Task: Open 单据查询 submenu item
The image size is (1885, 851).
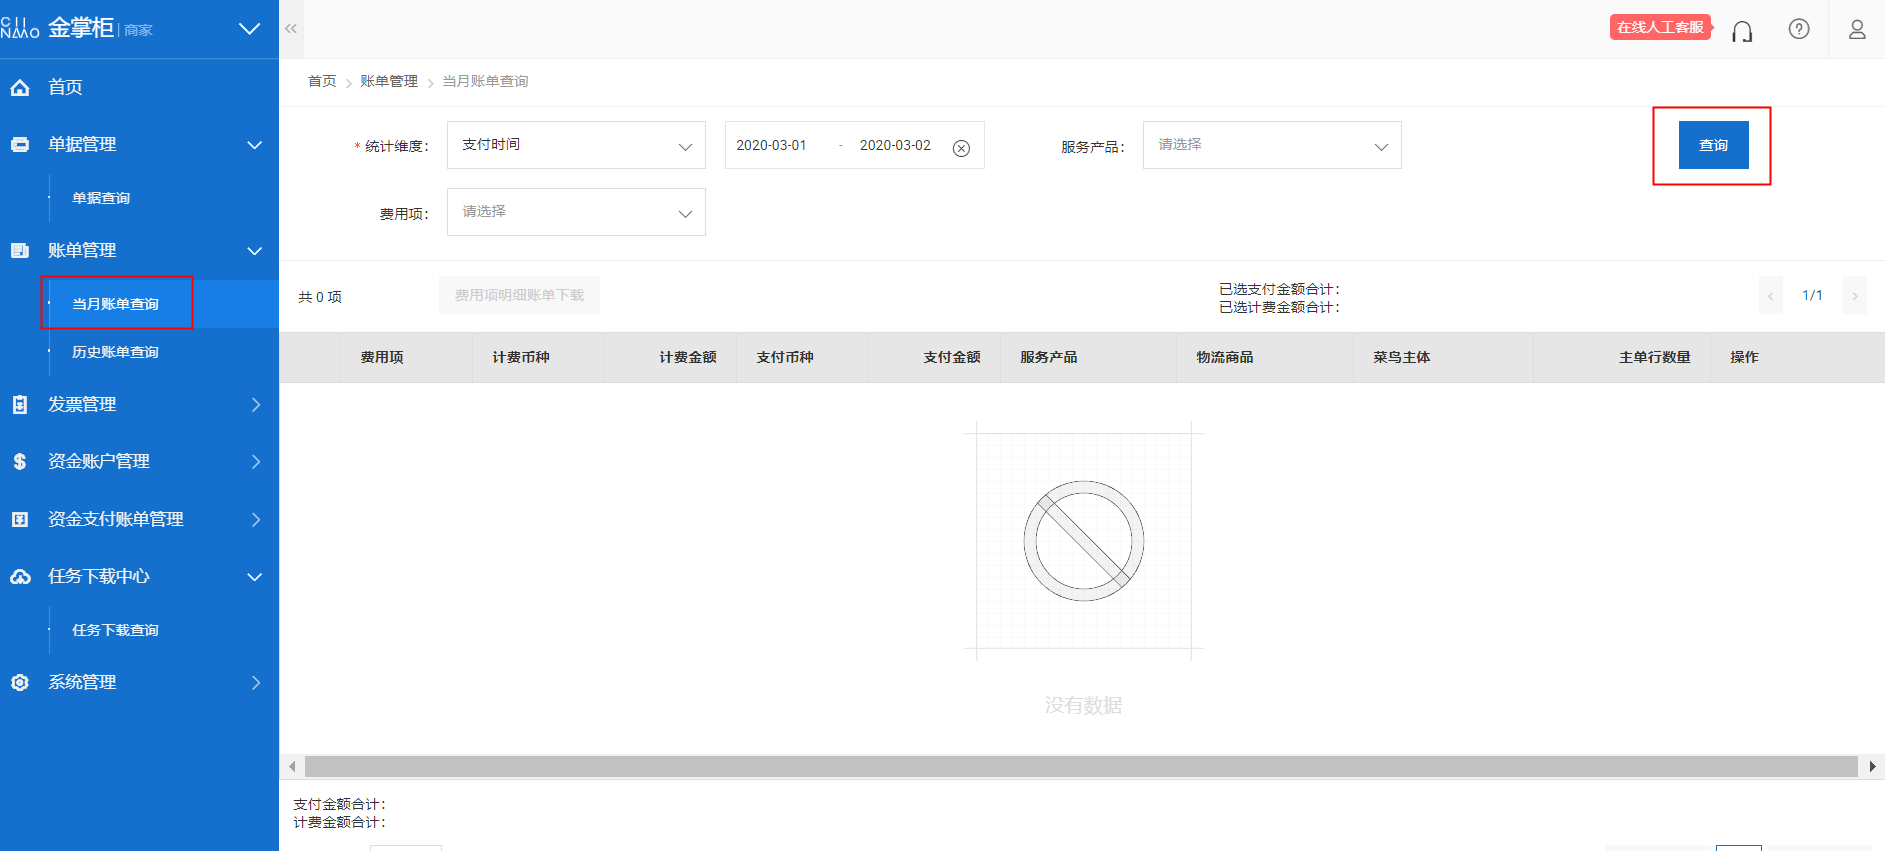Action: (101, 198)
